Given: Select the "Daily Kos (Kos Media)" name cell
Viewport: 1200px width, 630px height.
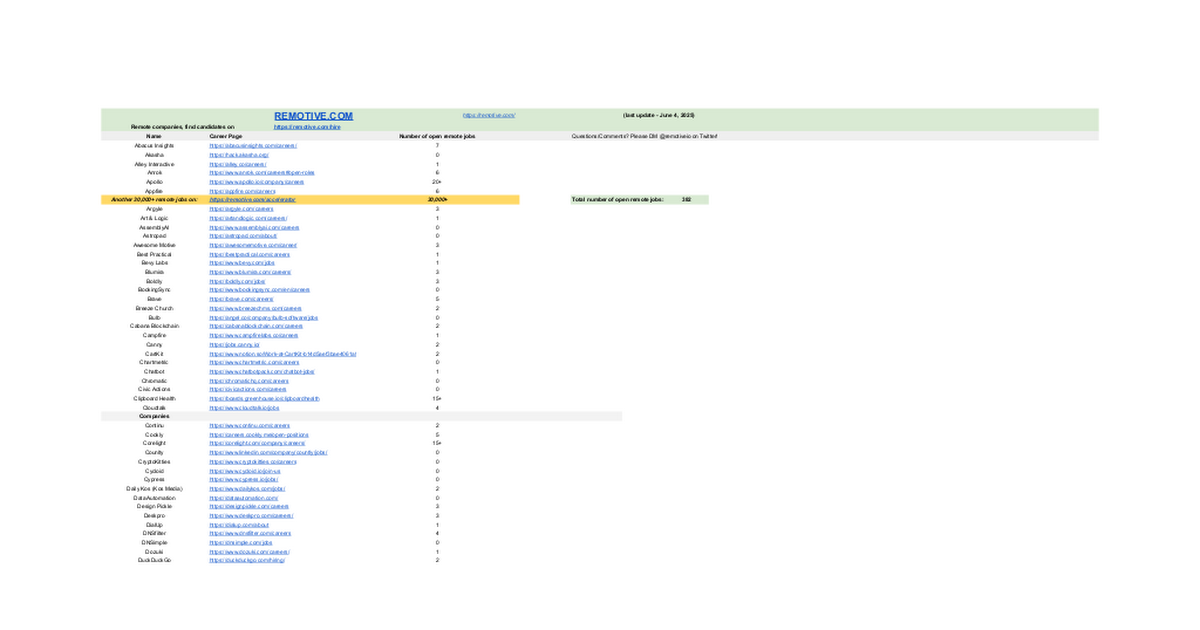Looking at the screenshot, I should (x=154, y=488).
